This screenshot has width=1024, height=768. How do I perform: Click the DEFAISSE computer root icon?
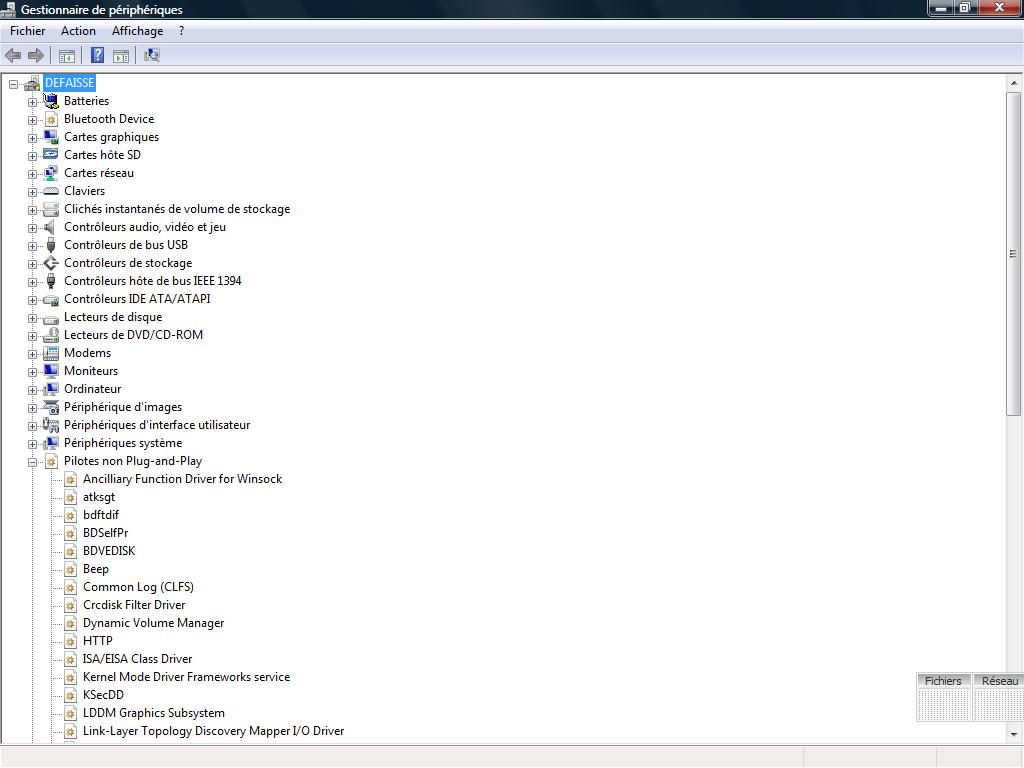click(32, 83)
